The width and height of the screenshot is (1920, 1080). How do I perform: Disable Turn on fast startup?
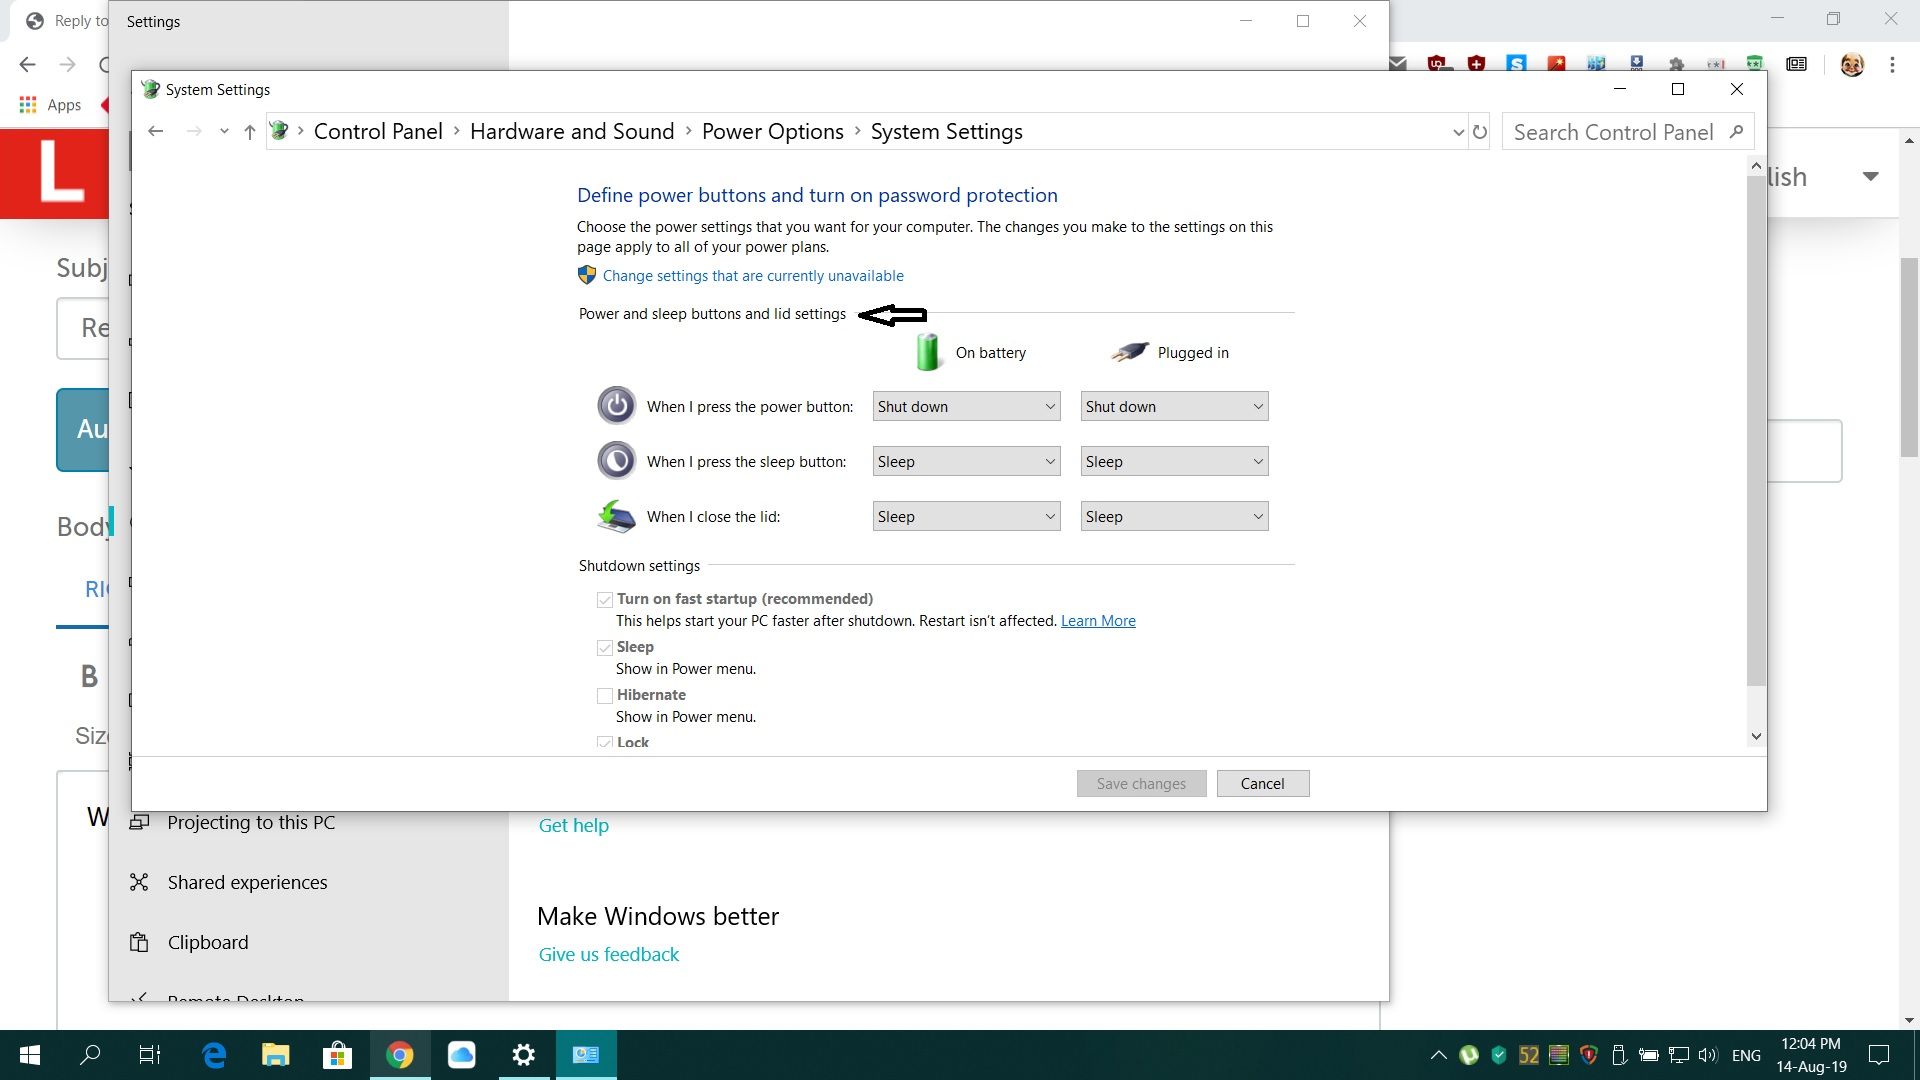point(604,599)
